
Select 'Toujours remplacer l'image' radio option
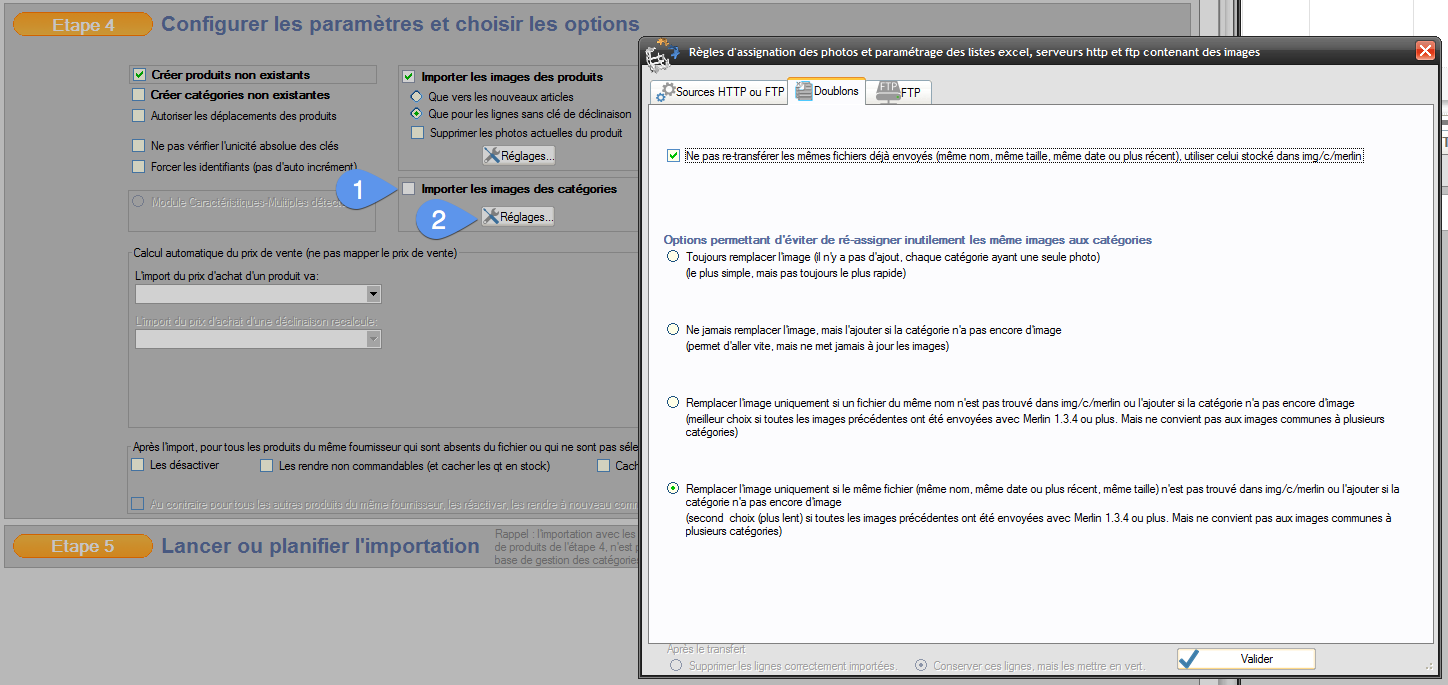point(673,257)
